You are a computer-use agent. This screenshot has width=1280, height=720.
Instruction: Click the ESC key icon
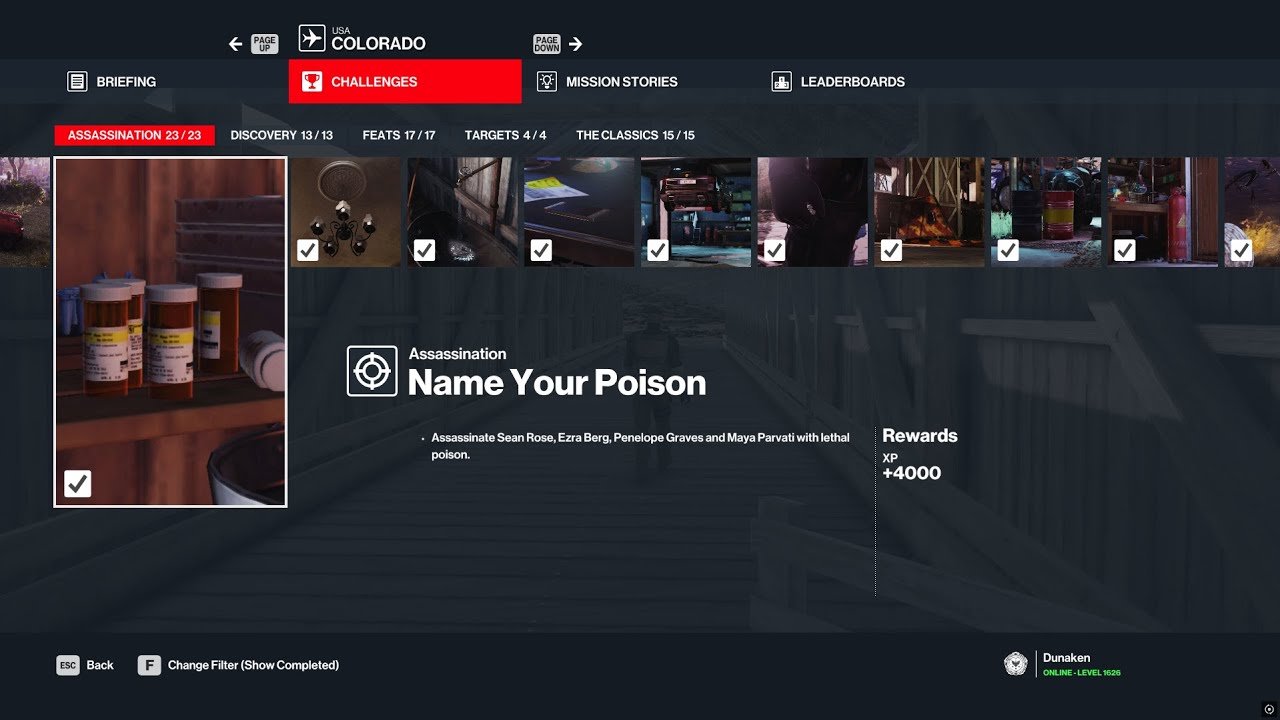coord(68,665)
